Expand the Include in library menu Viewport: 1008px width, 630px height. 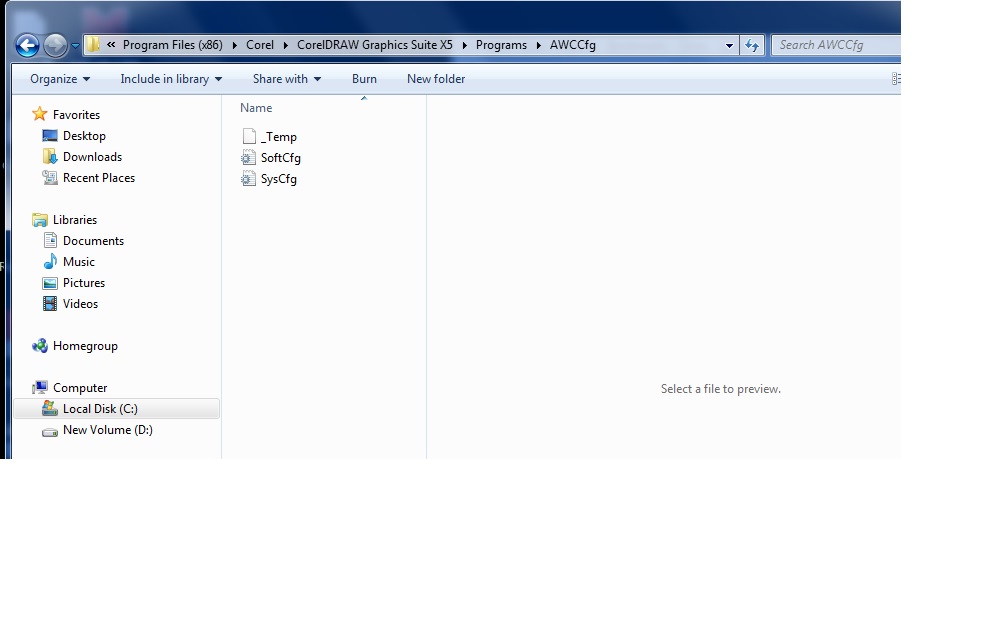click(x=171, y=79)
